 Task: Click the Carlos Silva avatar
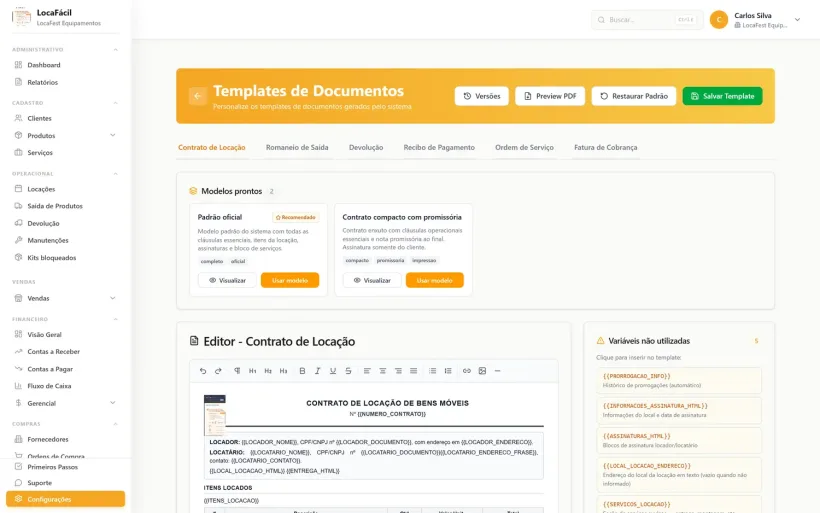(x=719, y=19)
